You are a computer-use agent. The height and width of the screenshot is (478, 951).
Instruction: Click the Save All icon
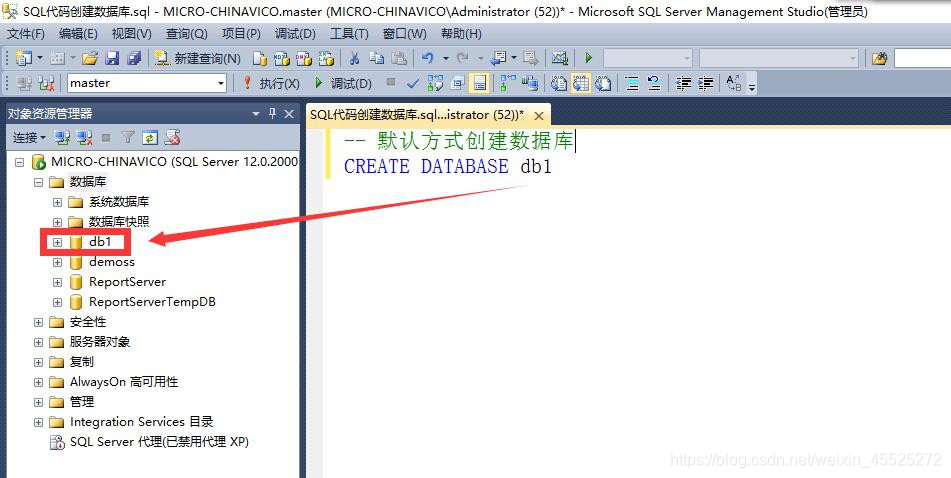[133, 58]
